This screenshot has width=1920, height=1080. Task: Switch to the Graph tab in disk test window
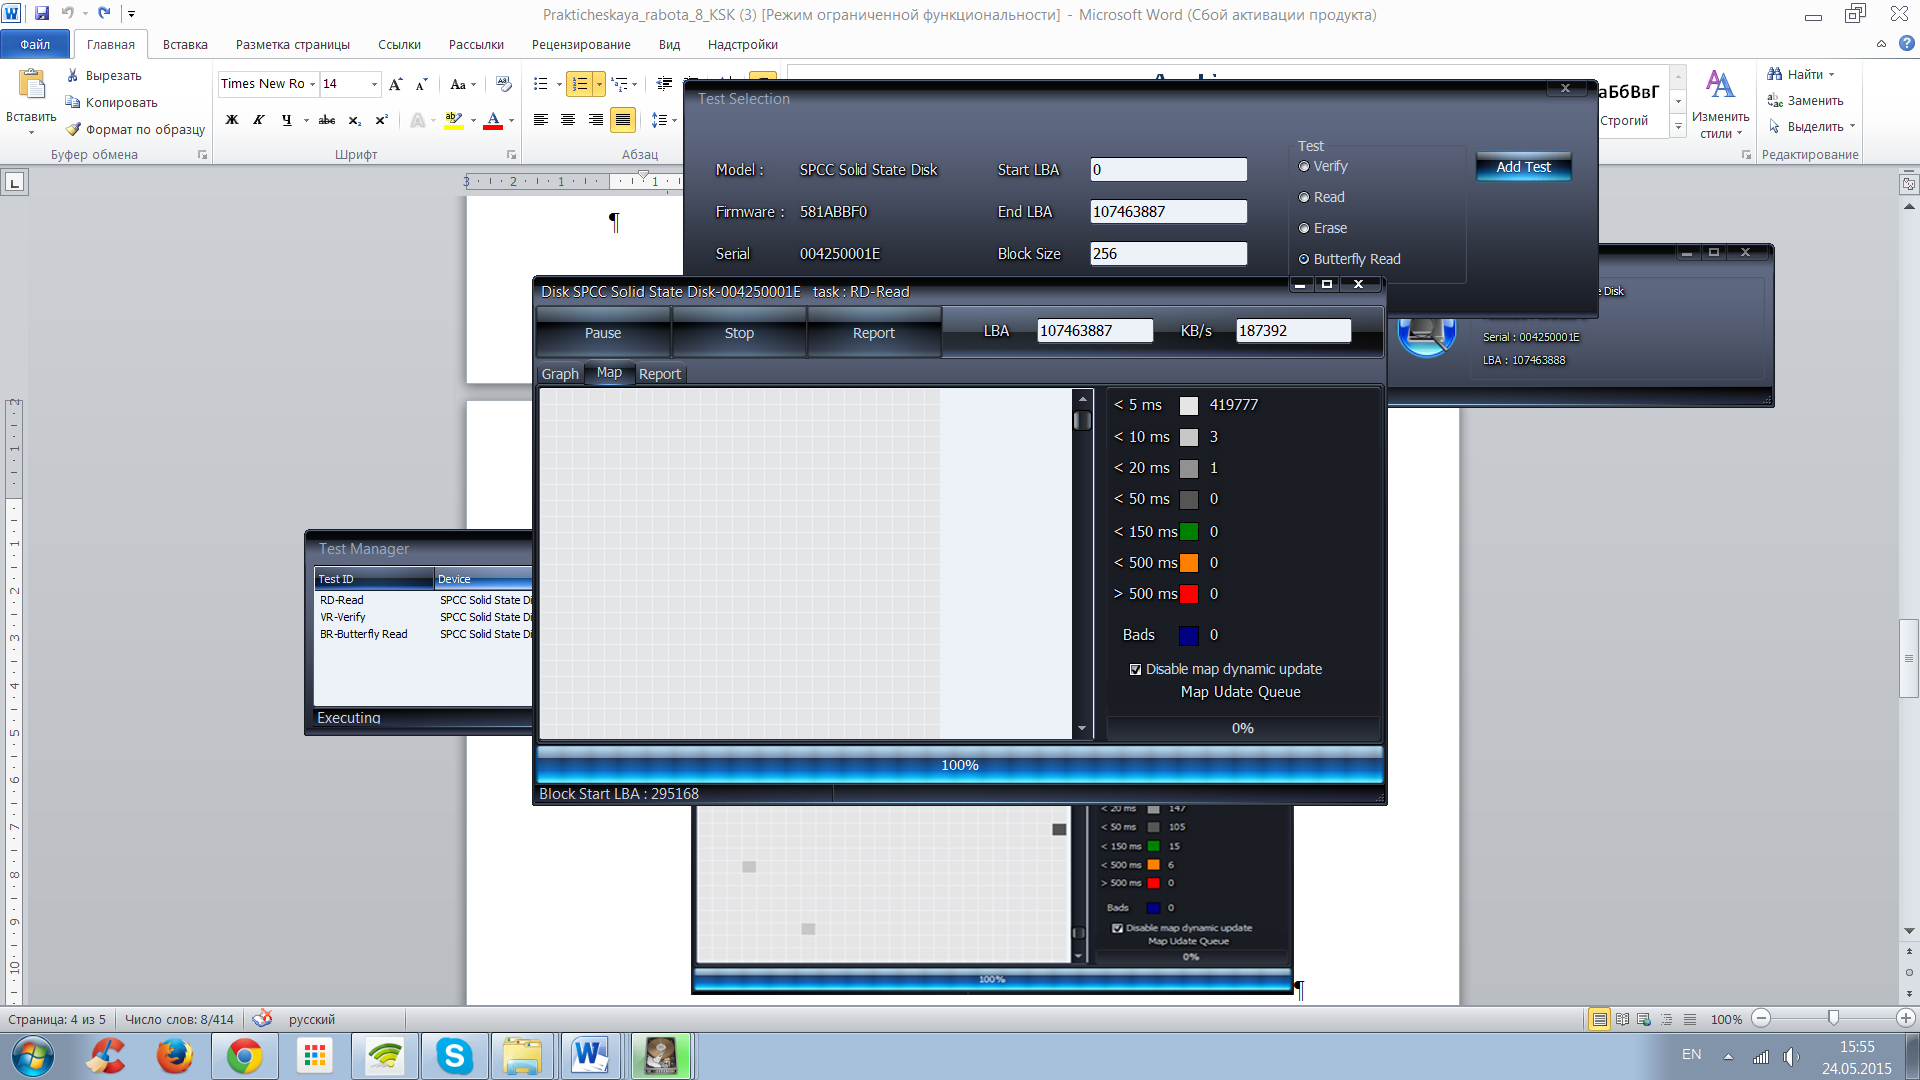click(x=560, y=374)
